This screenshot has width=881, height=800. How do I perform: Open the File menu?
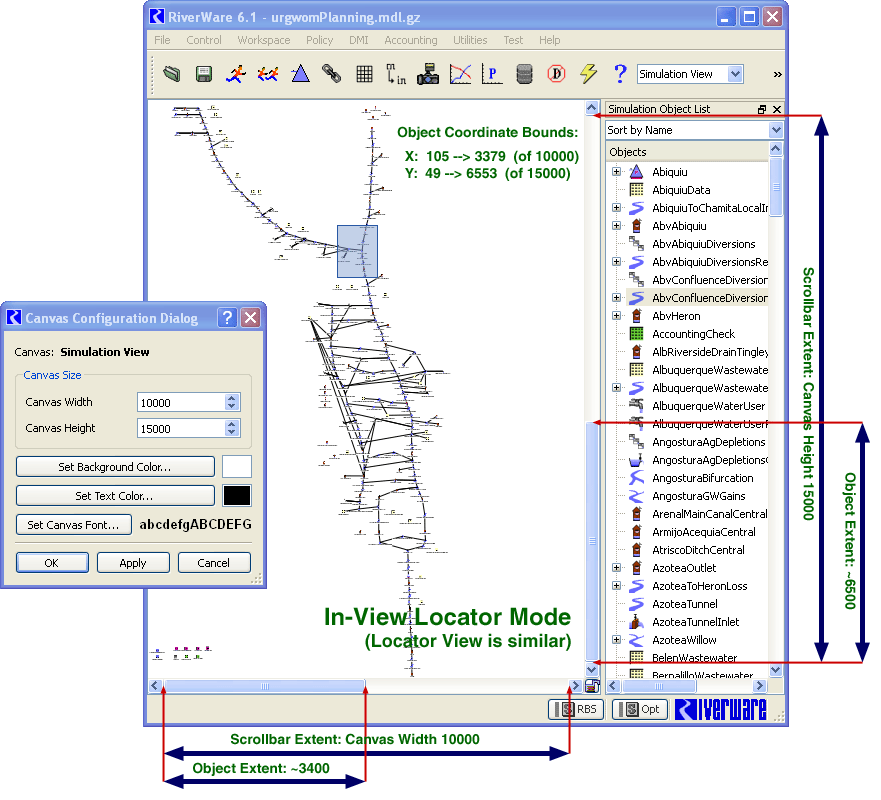click(x=162, y=40)
